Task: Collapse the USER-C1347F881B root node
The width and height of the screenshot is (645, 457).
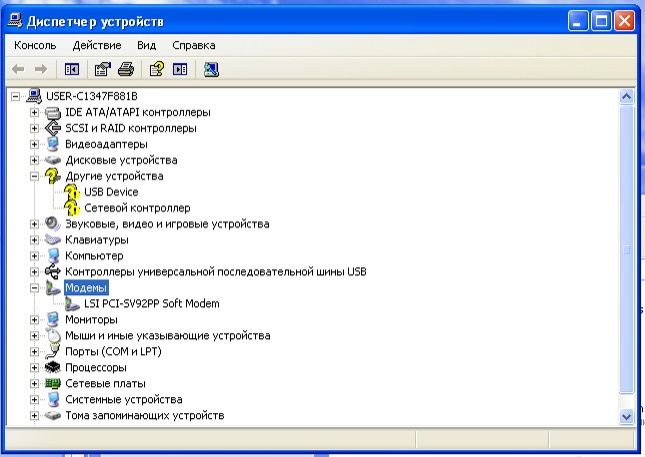Action: click(15, 97)
